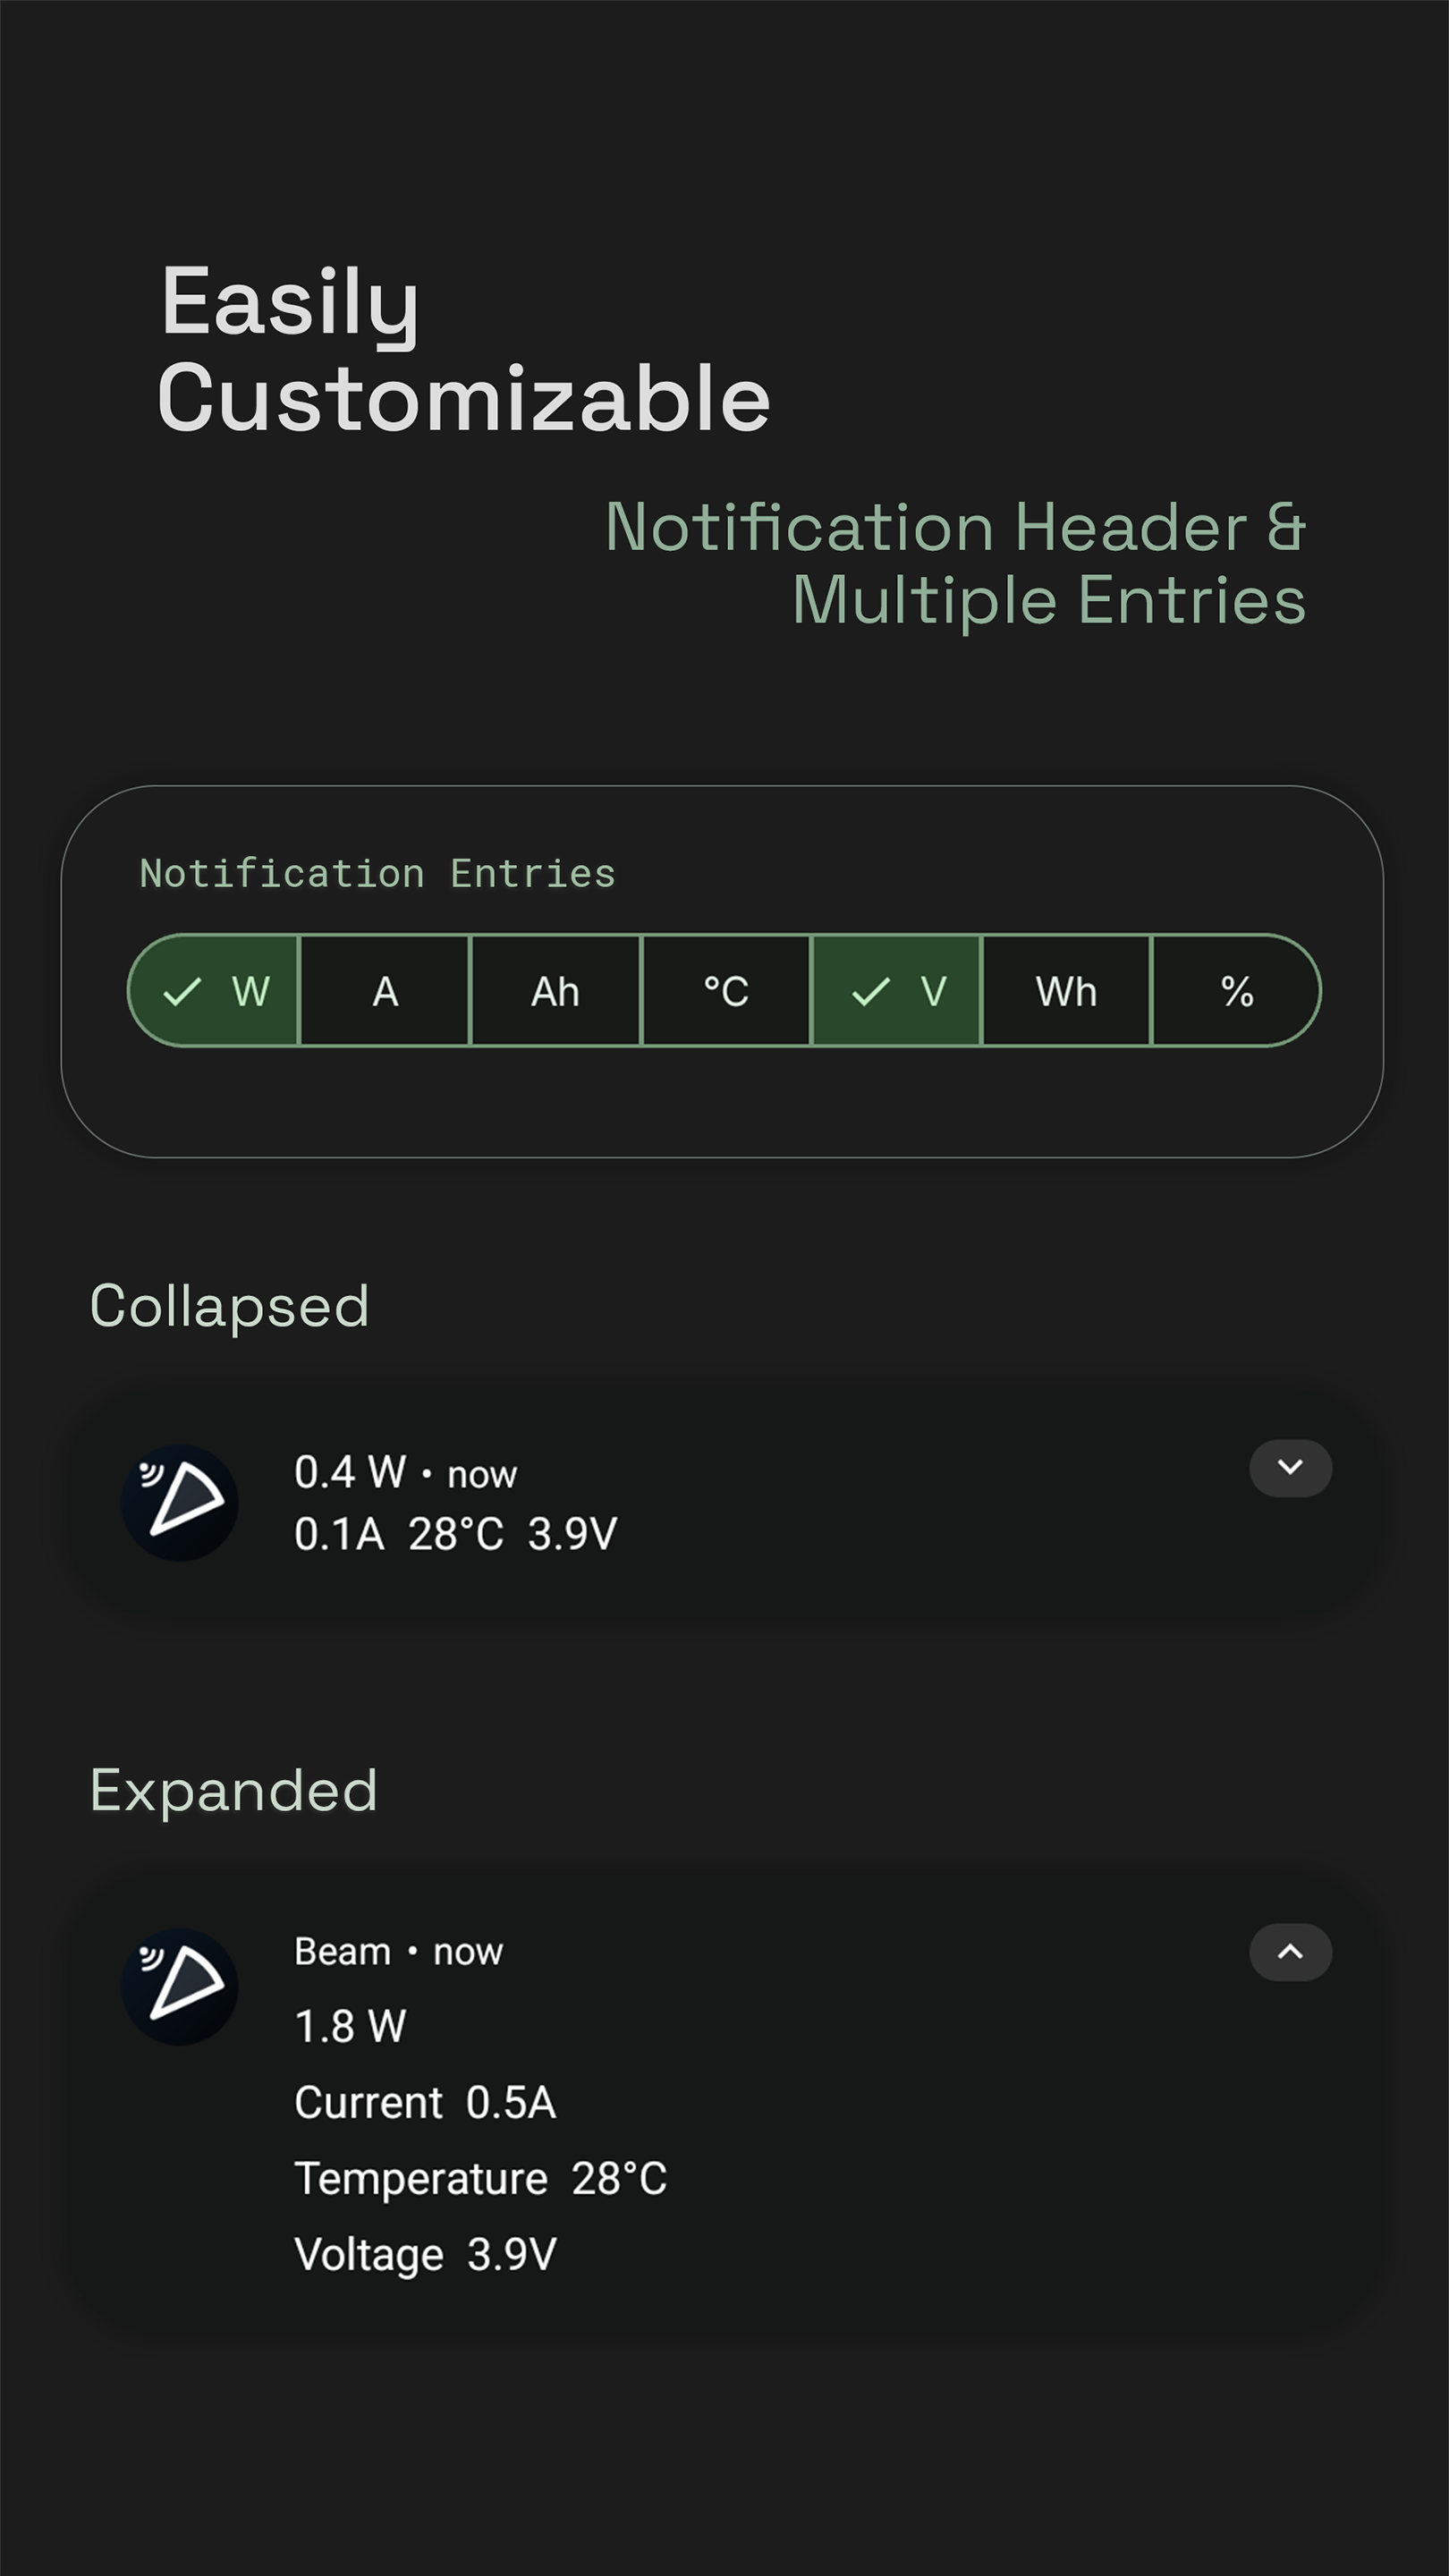Collapse the expanded Beam notification
1449x2576 pixels.
pos(1290,1952)
